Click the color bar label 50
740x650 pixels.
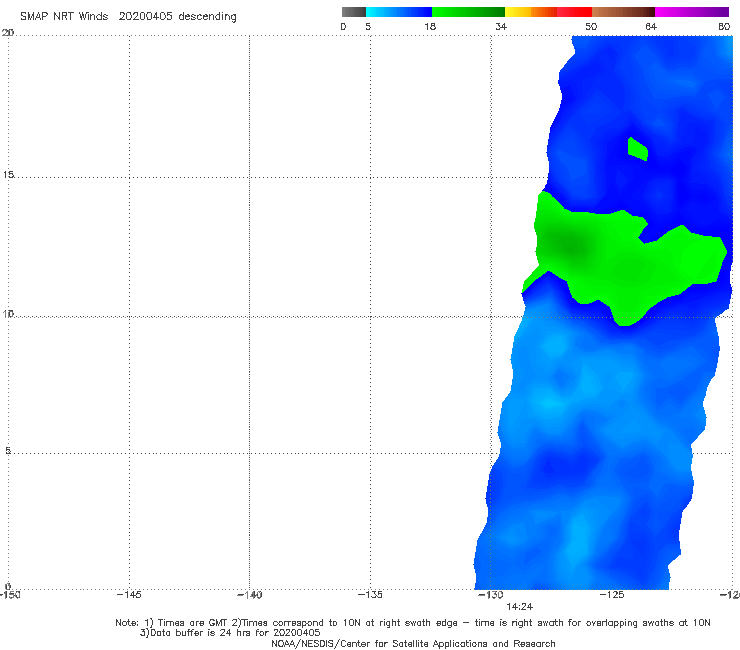click(591, 26)
